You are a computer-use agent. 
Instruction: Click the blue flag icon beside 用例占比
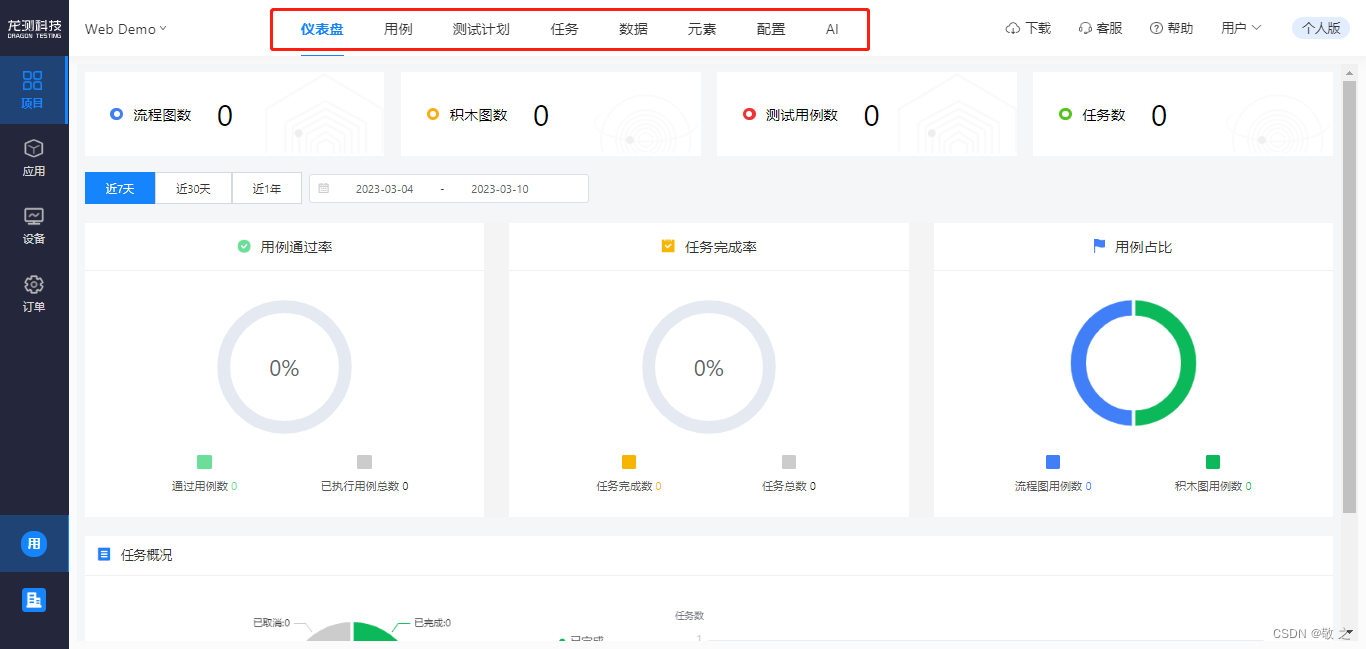1099,246
